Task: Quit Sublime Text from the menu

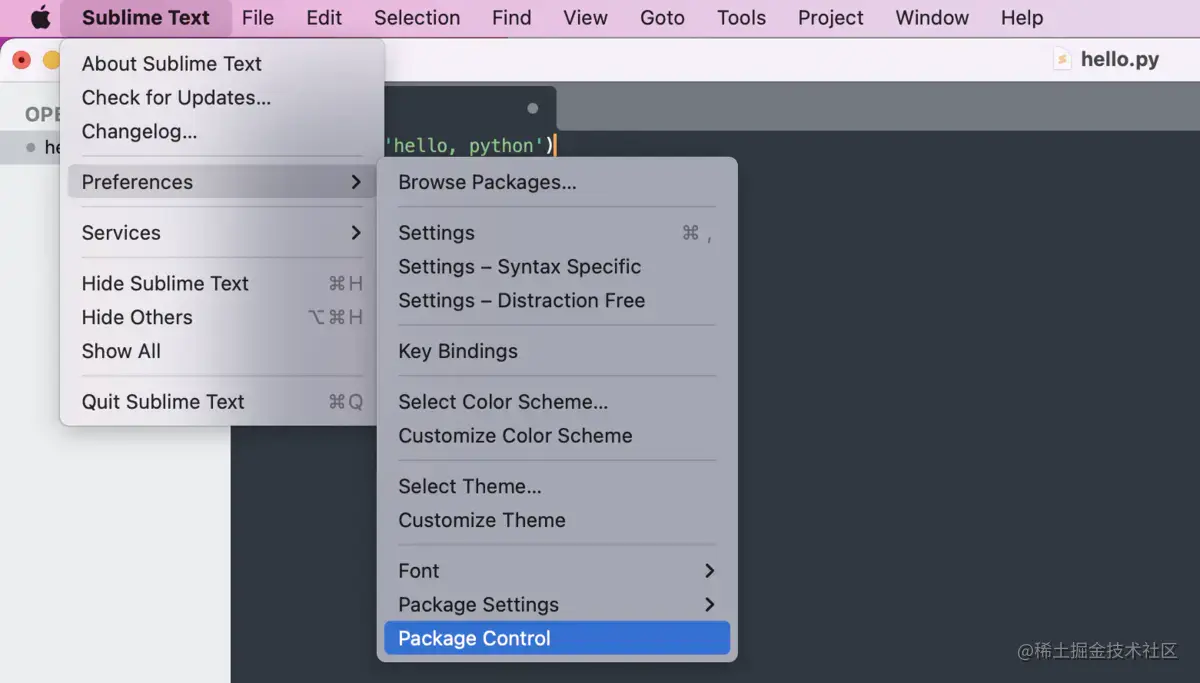Action: 163,402
